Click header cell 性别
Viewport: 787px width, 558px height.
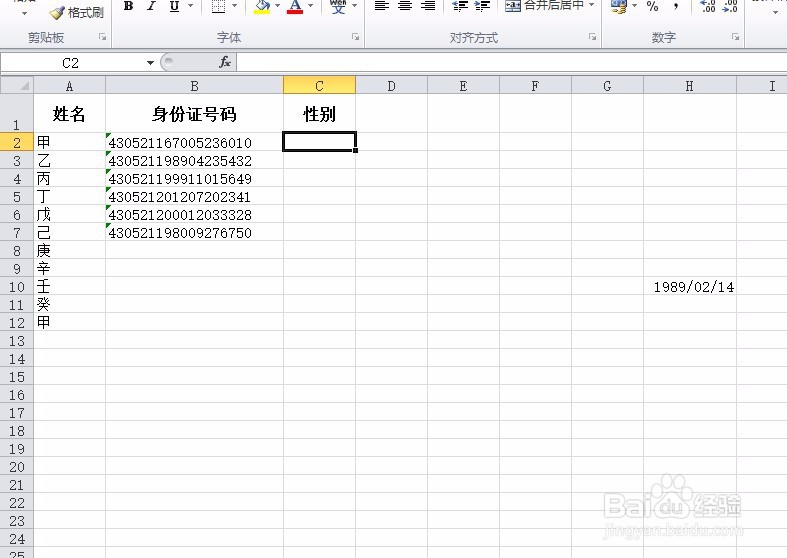pos(319,113)
